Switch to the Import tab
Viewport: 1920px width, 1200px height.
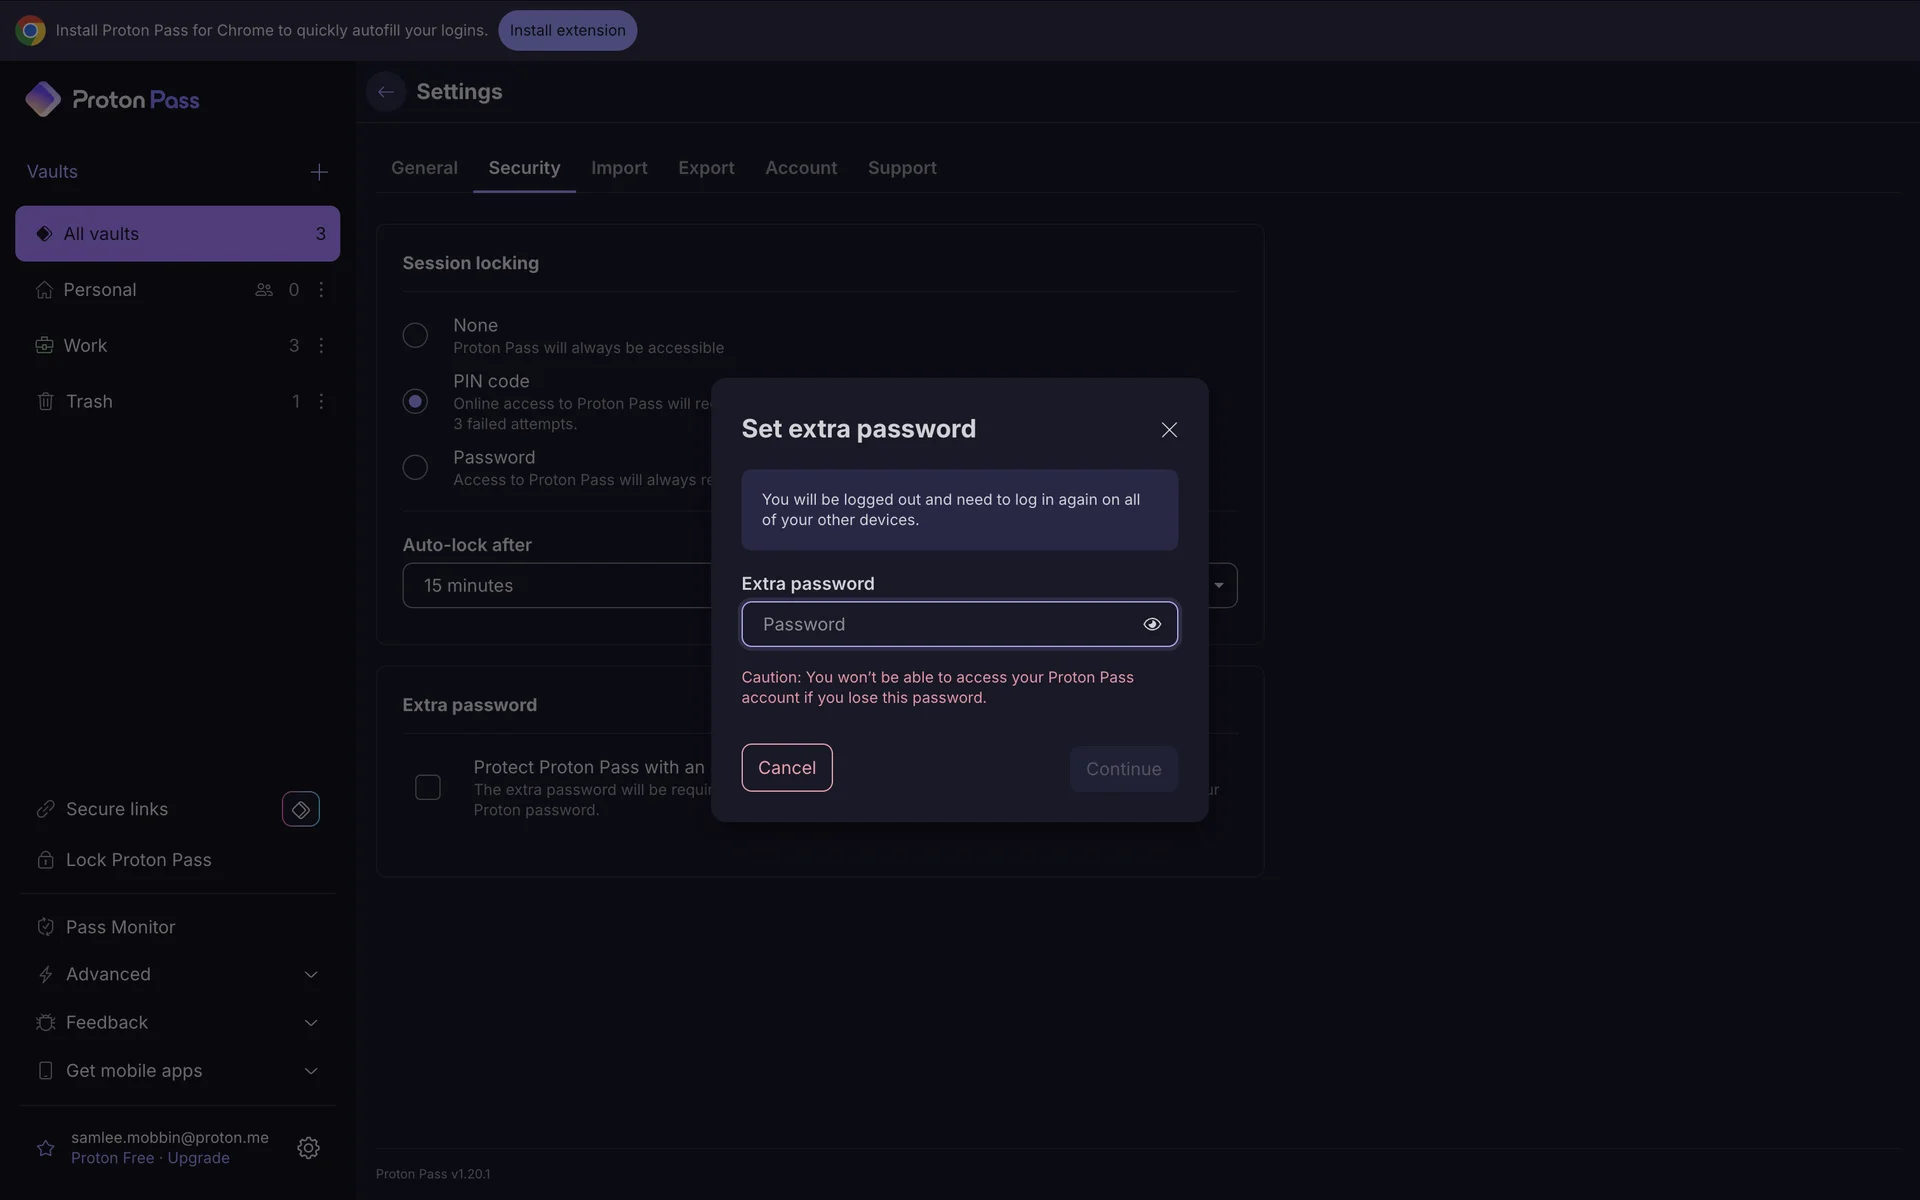tap(619, 168)
